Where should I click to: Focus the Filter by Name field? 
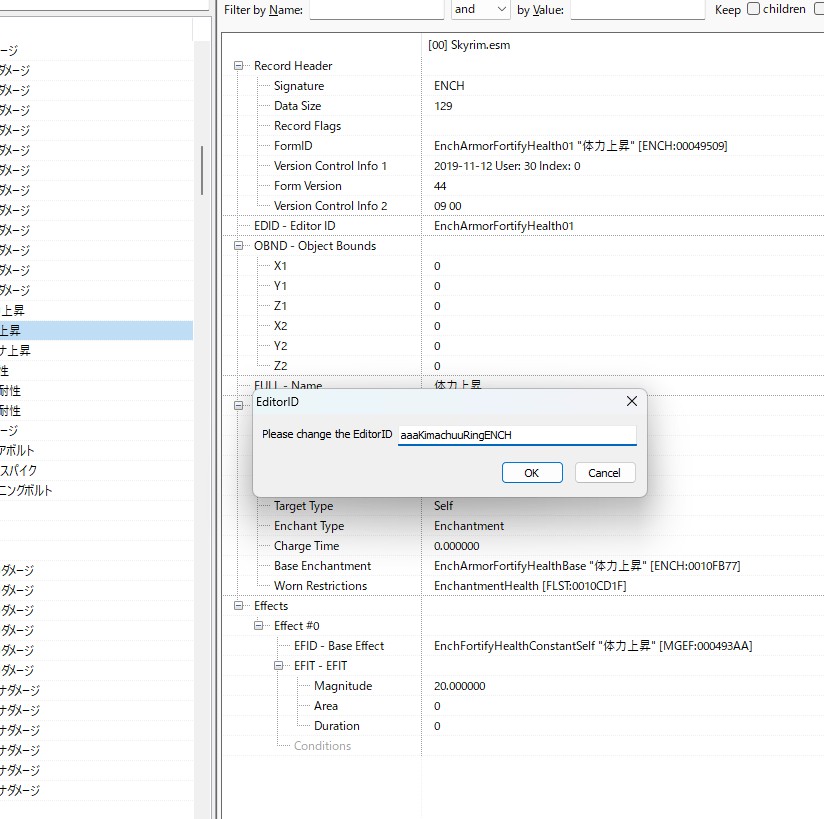coord(376,9)
